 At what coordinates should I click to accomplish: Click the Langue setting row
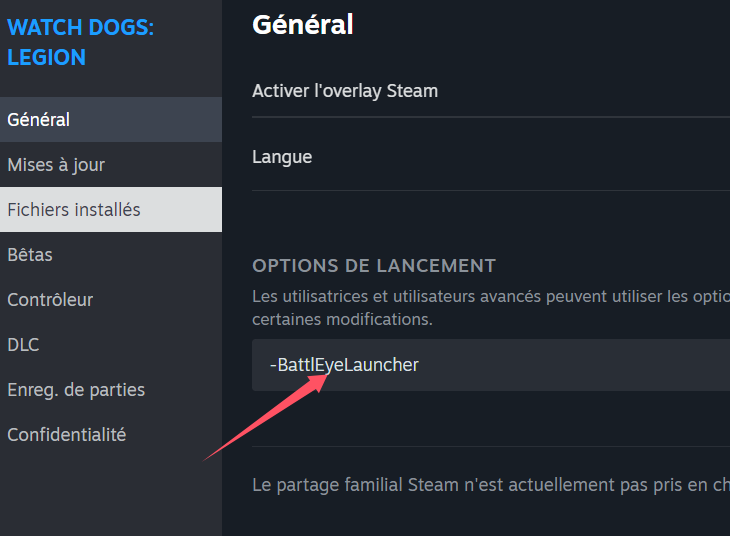pos(491,157)
